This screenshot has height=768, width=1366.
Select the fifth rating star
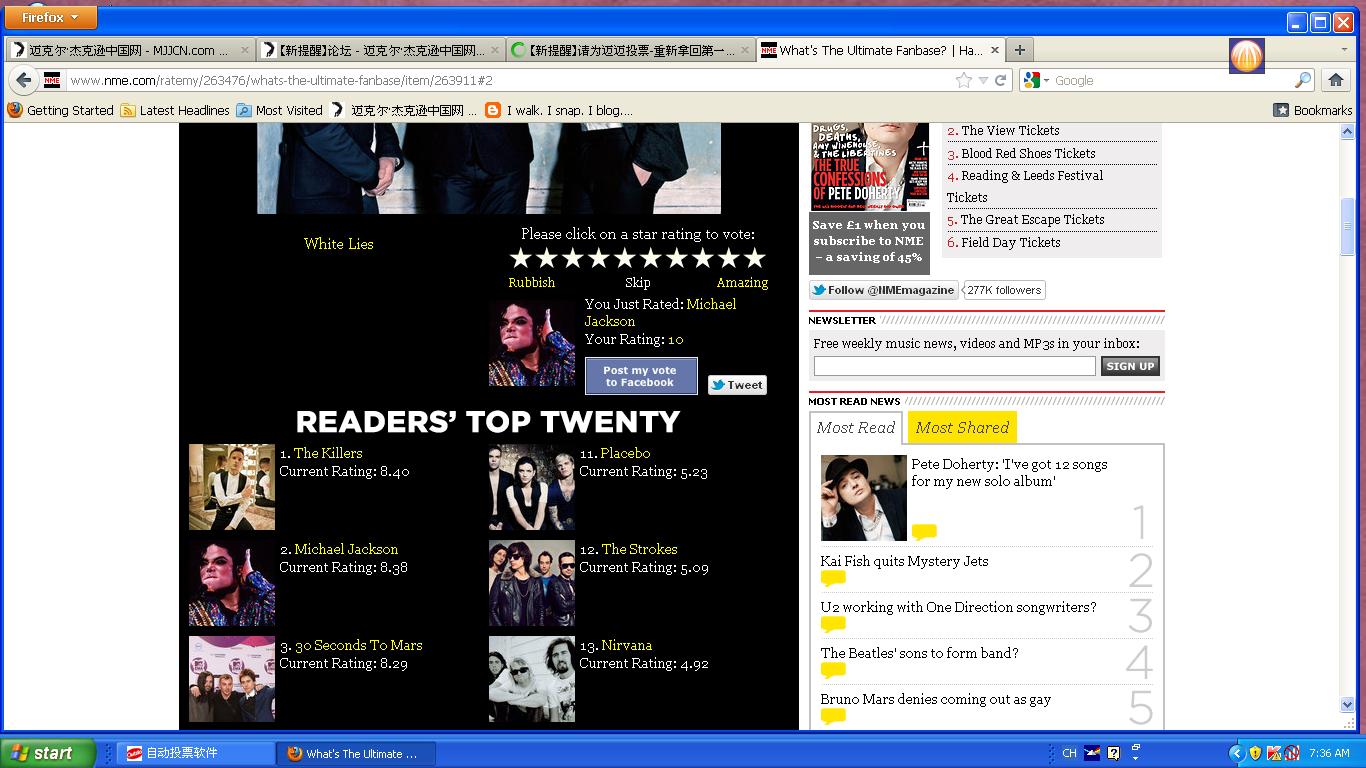click(x=625, y=259)
